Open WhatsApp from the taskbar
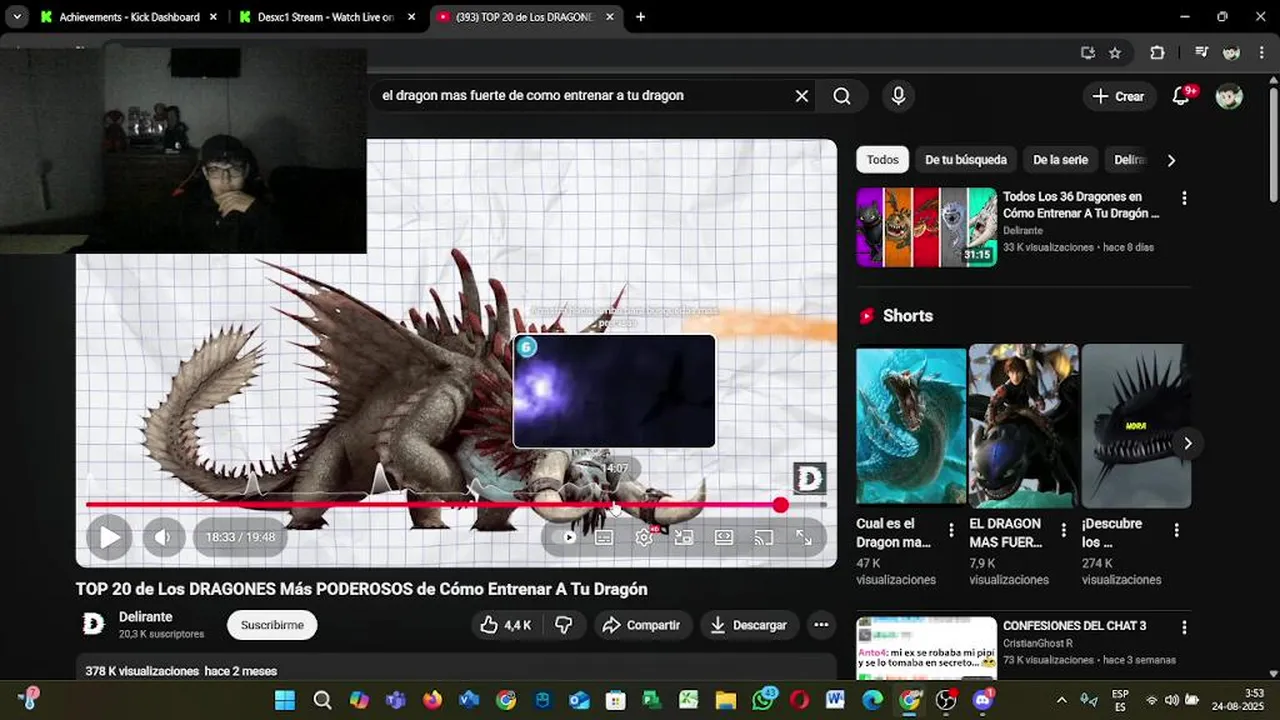This screenshot has width=1280, height=720. (x=763, y=700)
